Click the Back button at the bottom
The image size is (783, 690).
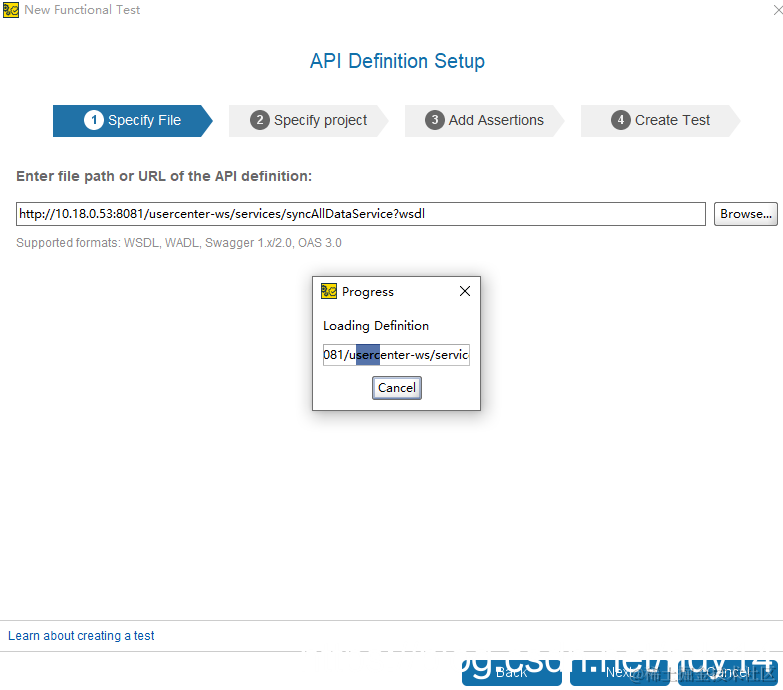click(x=511, y=673)
